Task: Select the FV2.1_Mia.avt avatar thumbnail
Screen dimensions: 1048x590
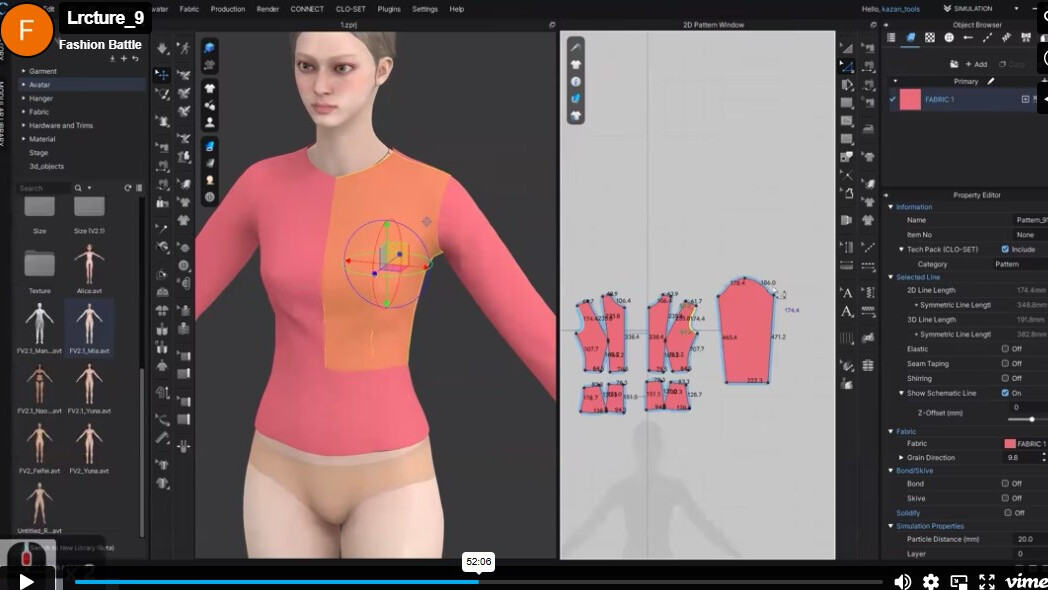Action: tap(89, 324)
